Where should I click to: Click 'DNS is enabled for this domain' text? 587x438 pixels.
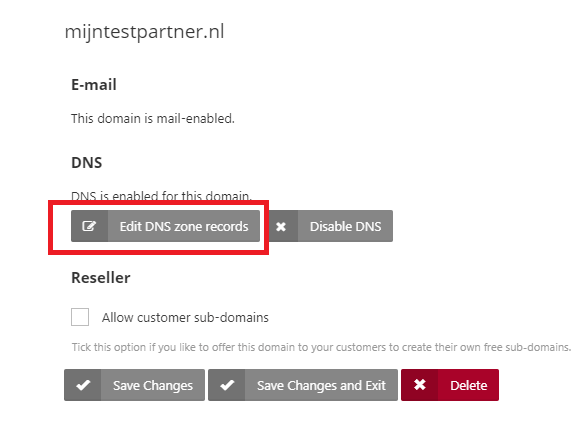click(161, 195)
